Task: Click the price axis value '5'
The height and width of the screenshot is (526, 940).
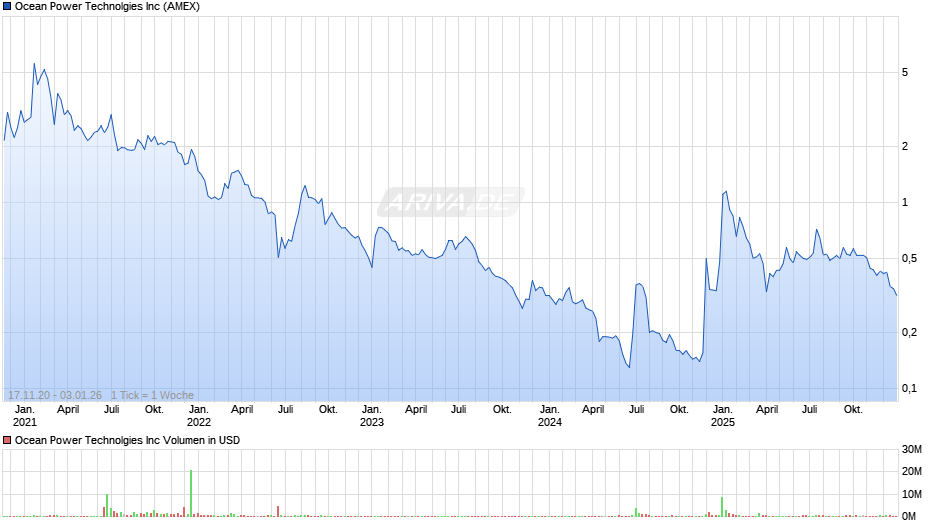Action: click(x=905, y=73)
